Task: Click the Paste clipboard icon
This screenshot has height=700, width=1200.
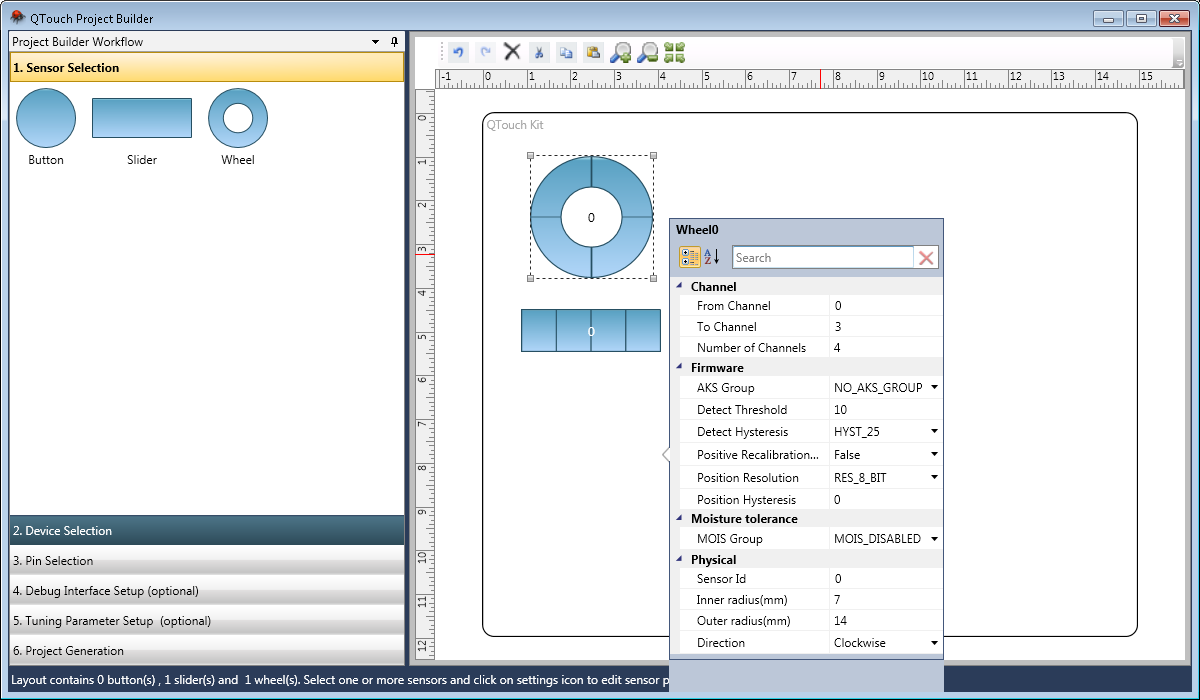Action: [x=593, y=52]
